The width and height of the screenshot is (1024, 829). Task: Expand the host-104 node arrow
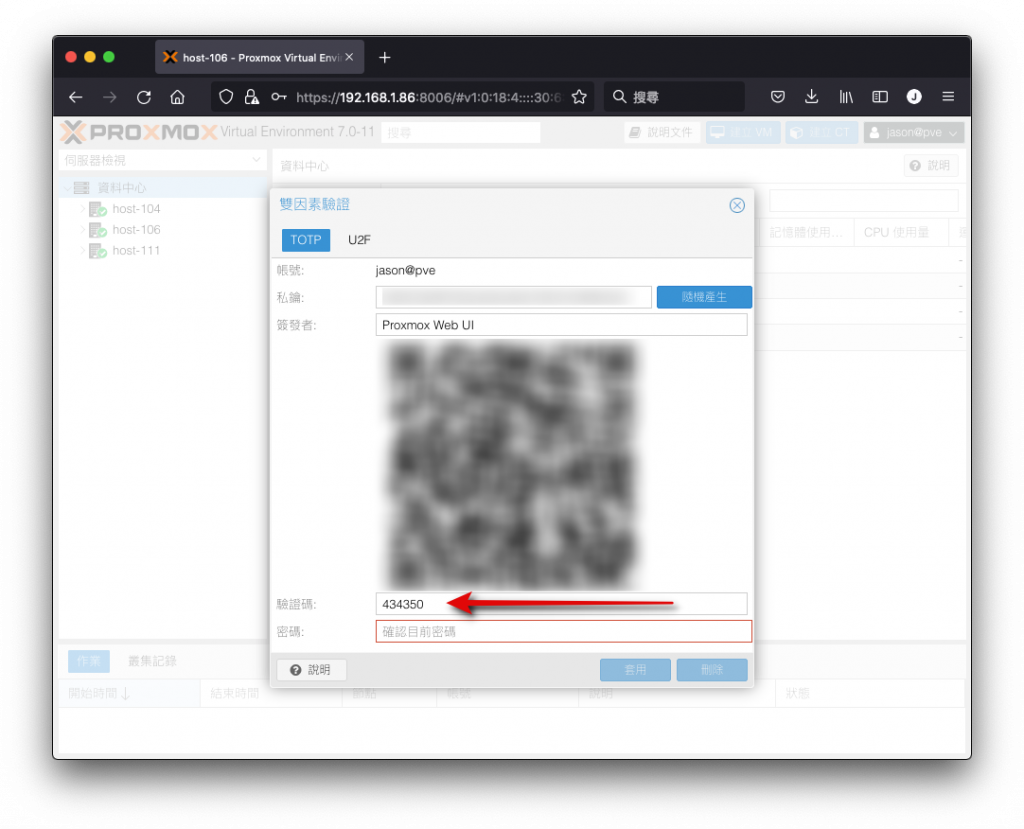[x=82, y=209]
